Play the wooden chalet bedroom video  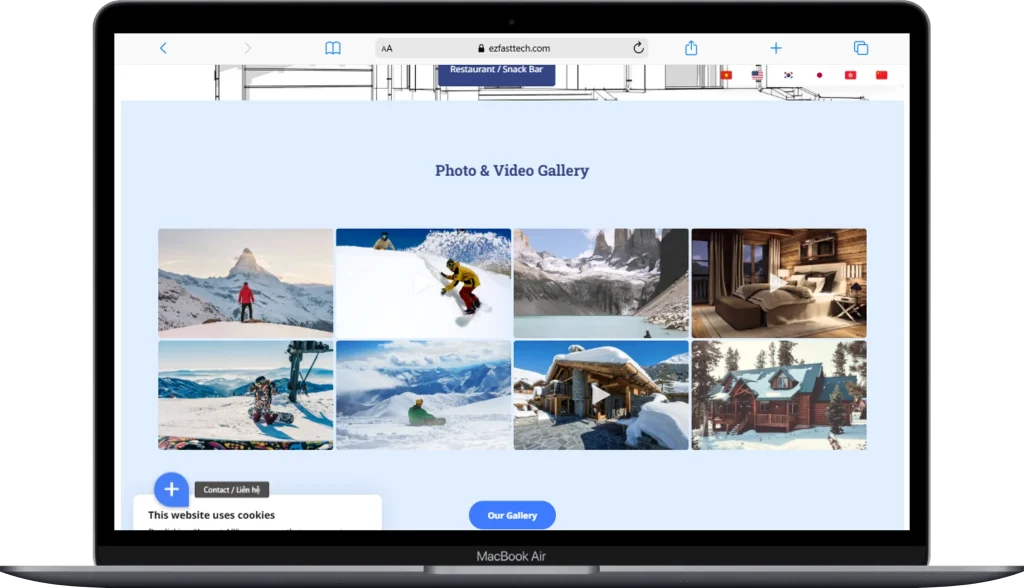point(779,283)
